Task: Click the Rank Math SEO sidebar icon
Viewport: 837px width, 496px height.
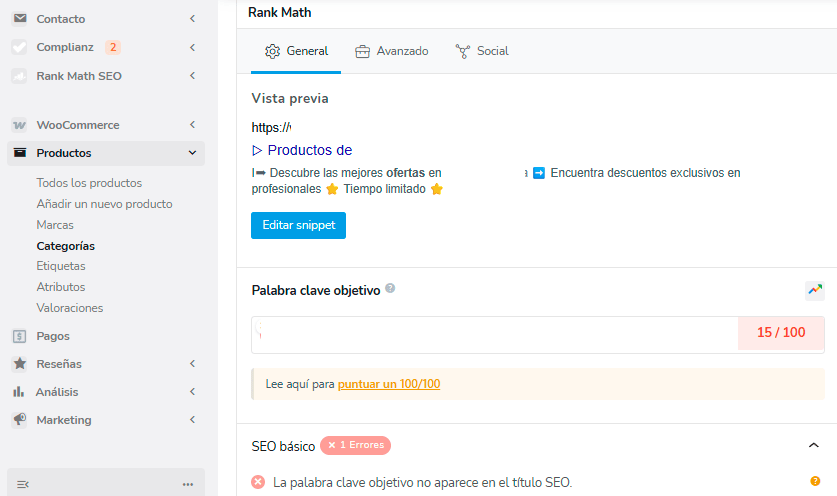Action: coord(20,76)
